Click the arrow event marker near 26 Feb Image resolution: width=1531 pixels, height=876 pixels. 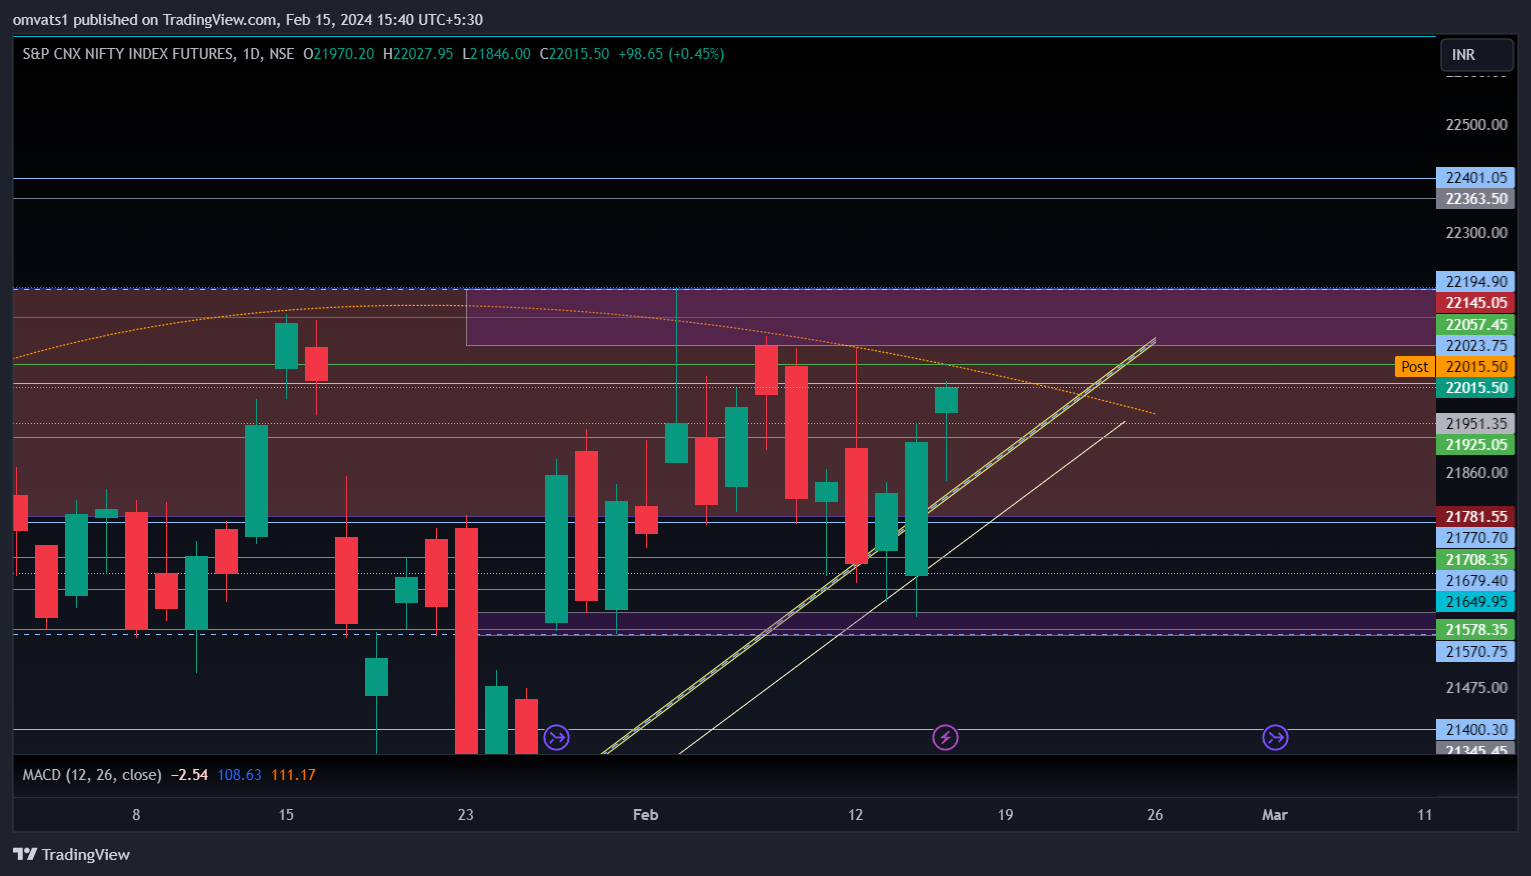(x=1275, y=738)
